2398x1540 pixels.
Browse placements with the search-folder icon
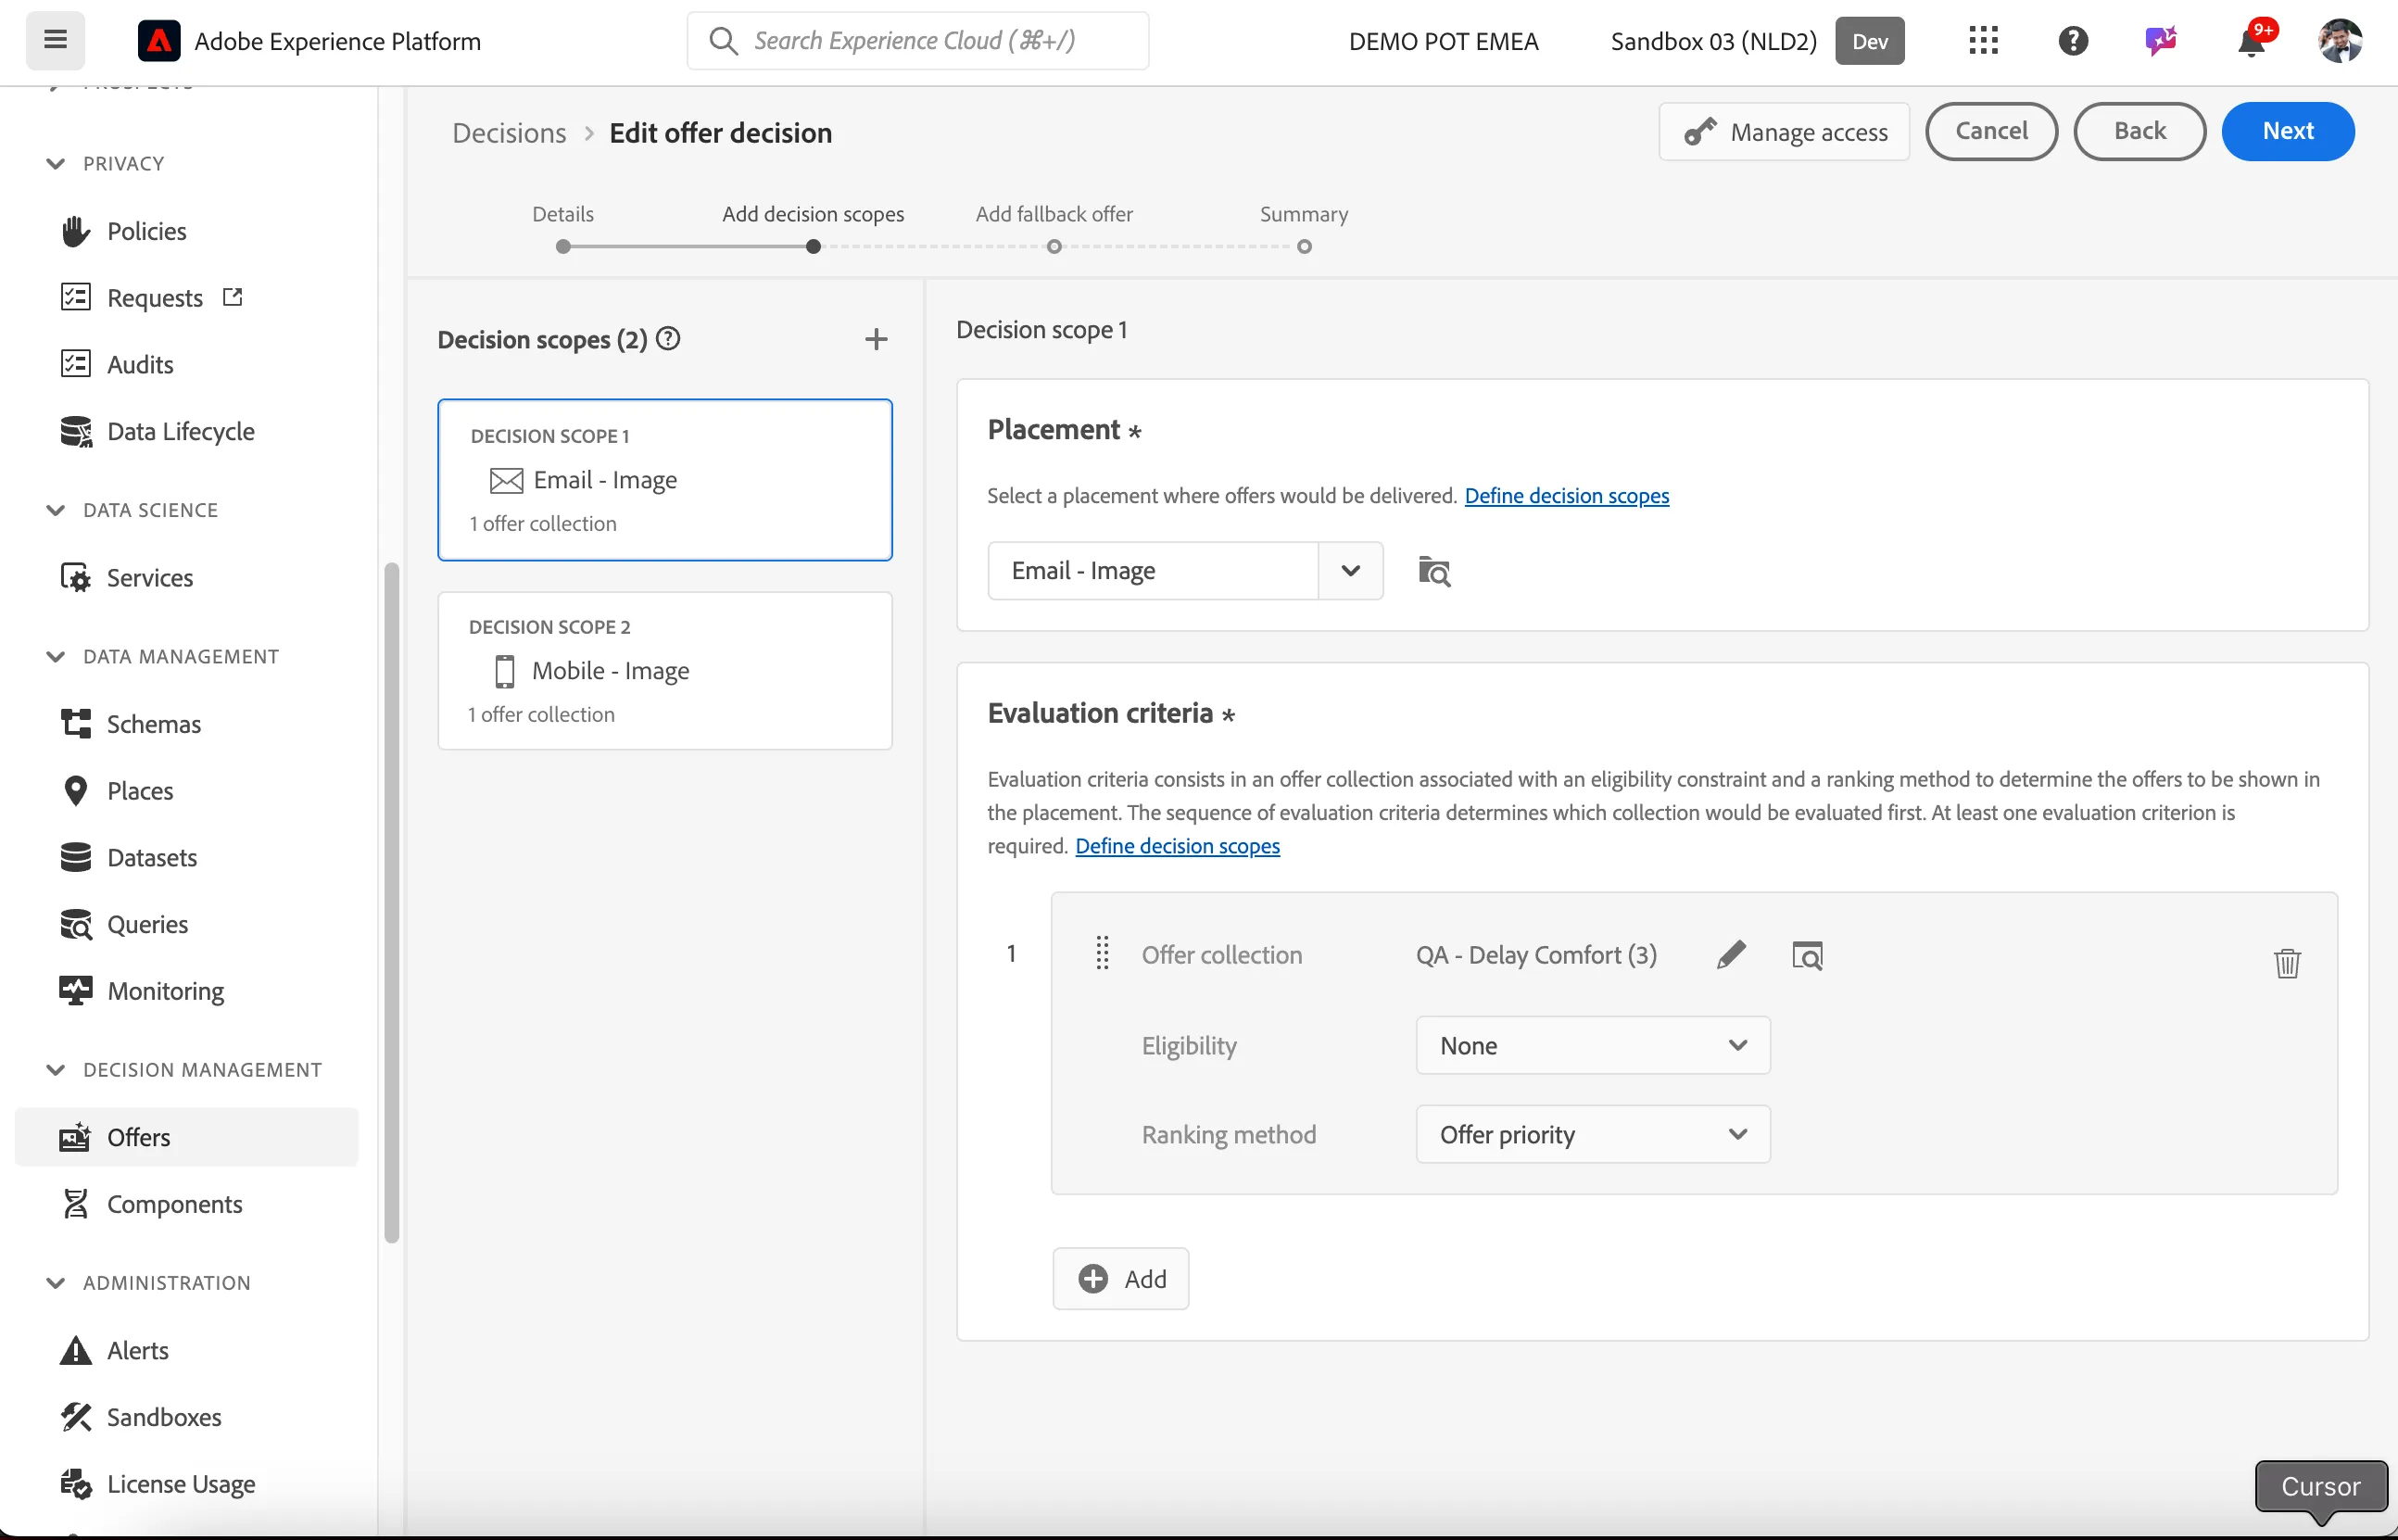coord(1434,571)
